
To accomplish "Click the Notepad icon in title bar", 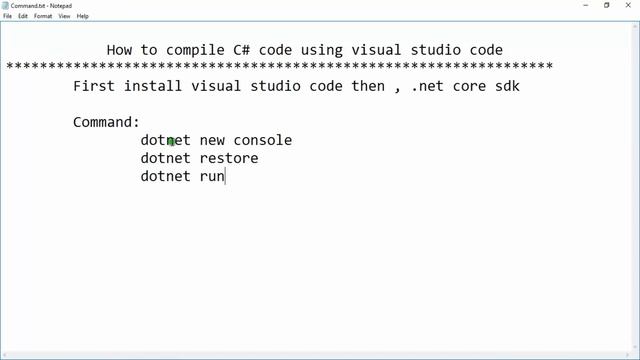I will pyautogui.click(x=5, y=6).
